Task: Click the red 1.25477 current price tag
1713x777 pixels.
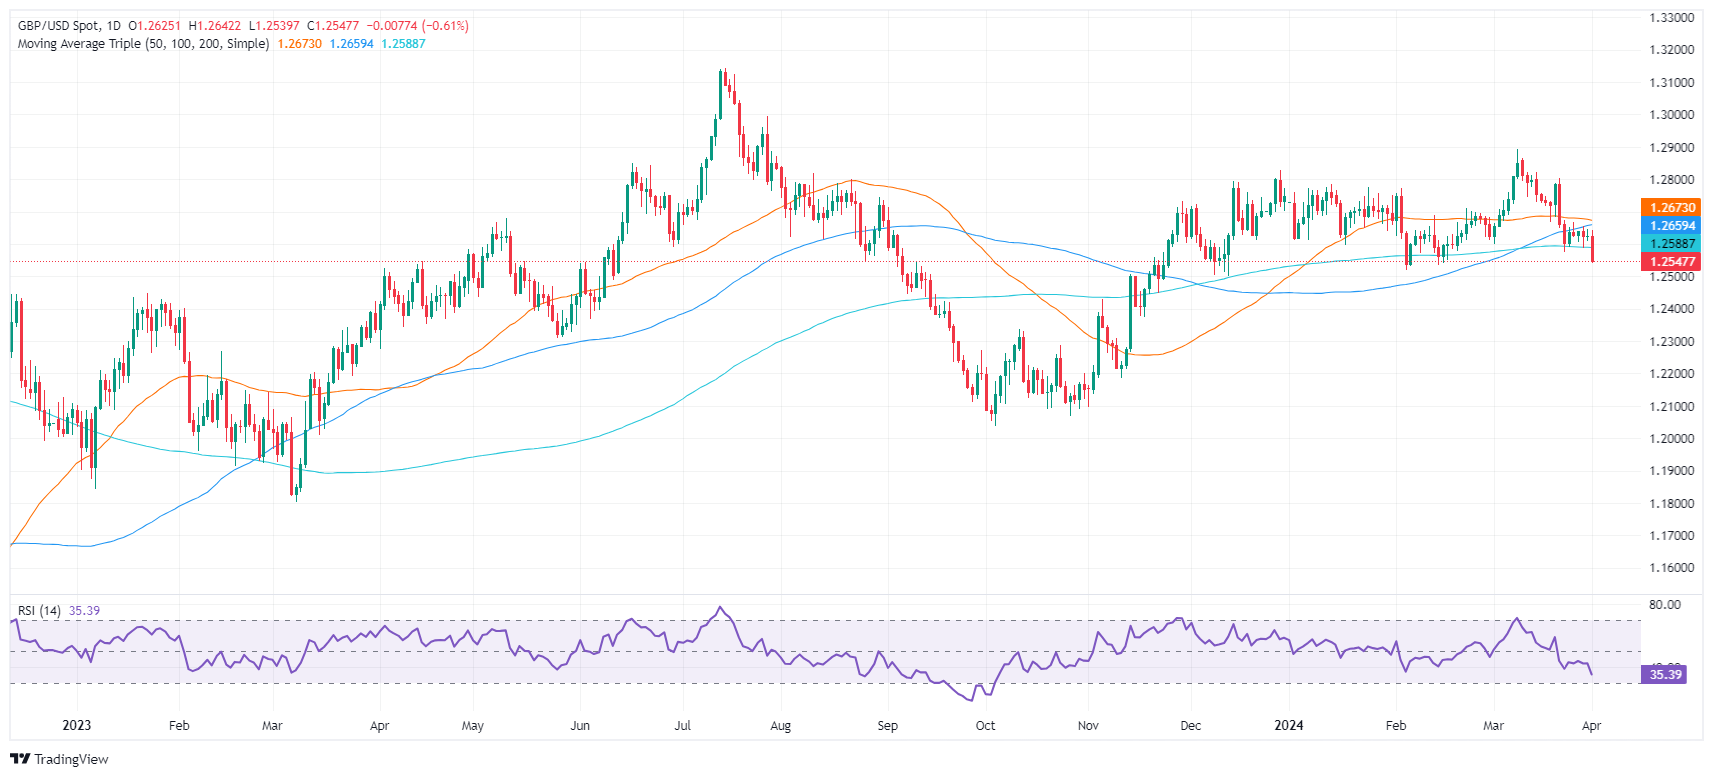Action: 1671,262
